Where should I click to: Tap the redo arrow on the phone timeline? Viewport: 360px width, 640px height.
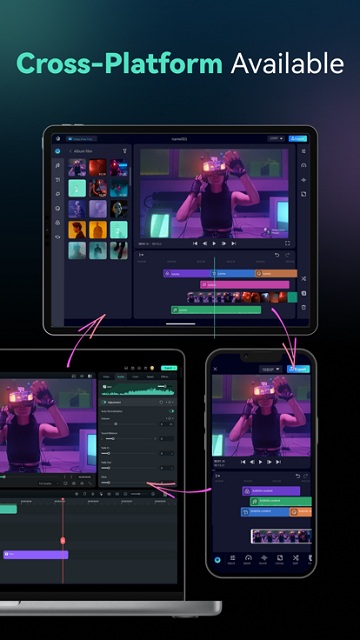[306, 476]
